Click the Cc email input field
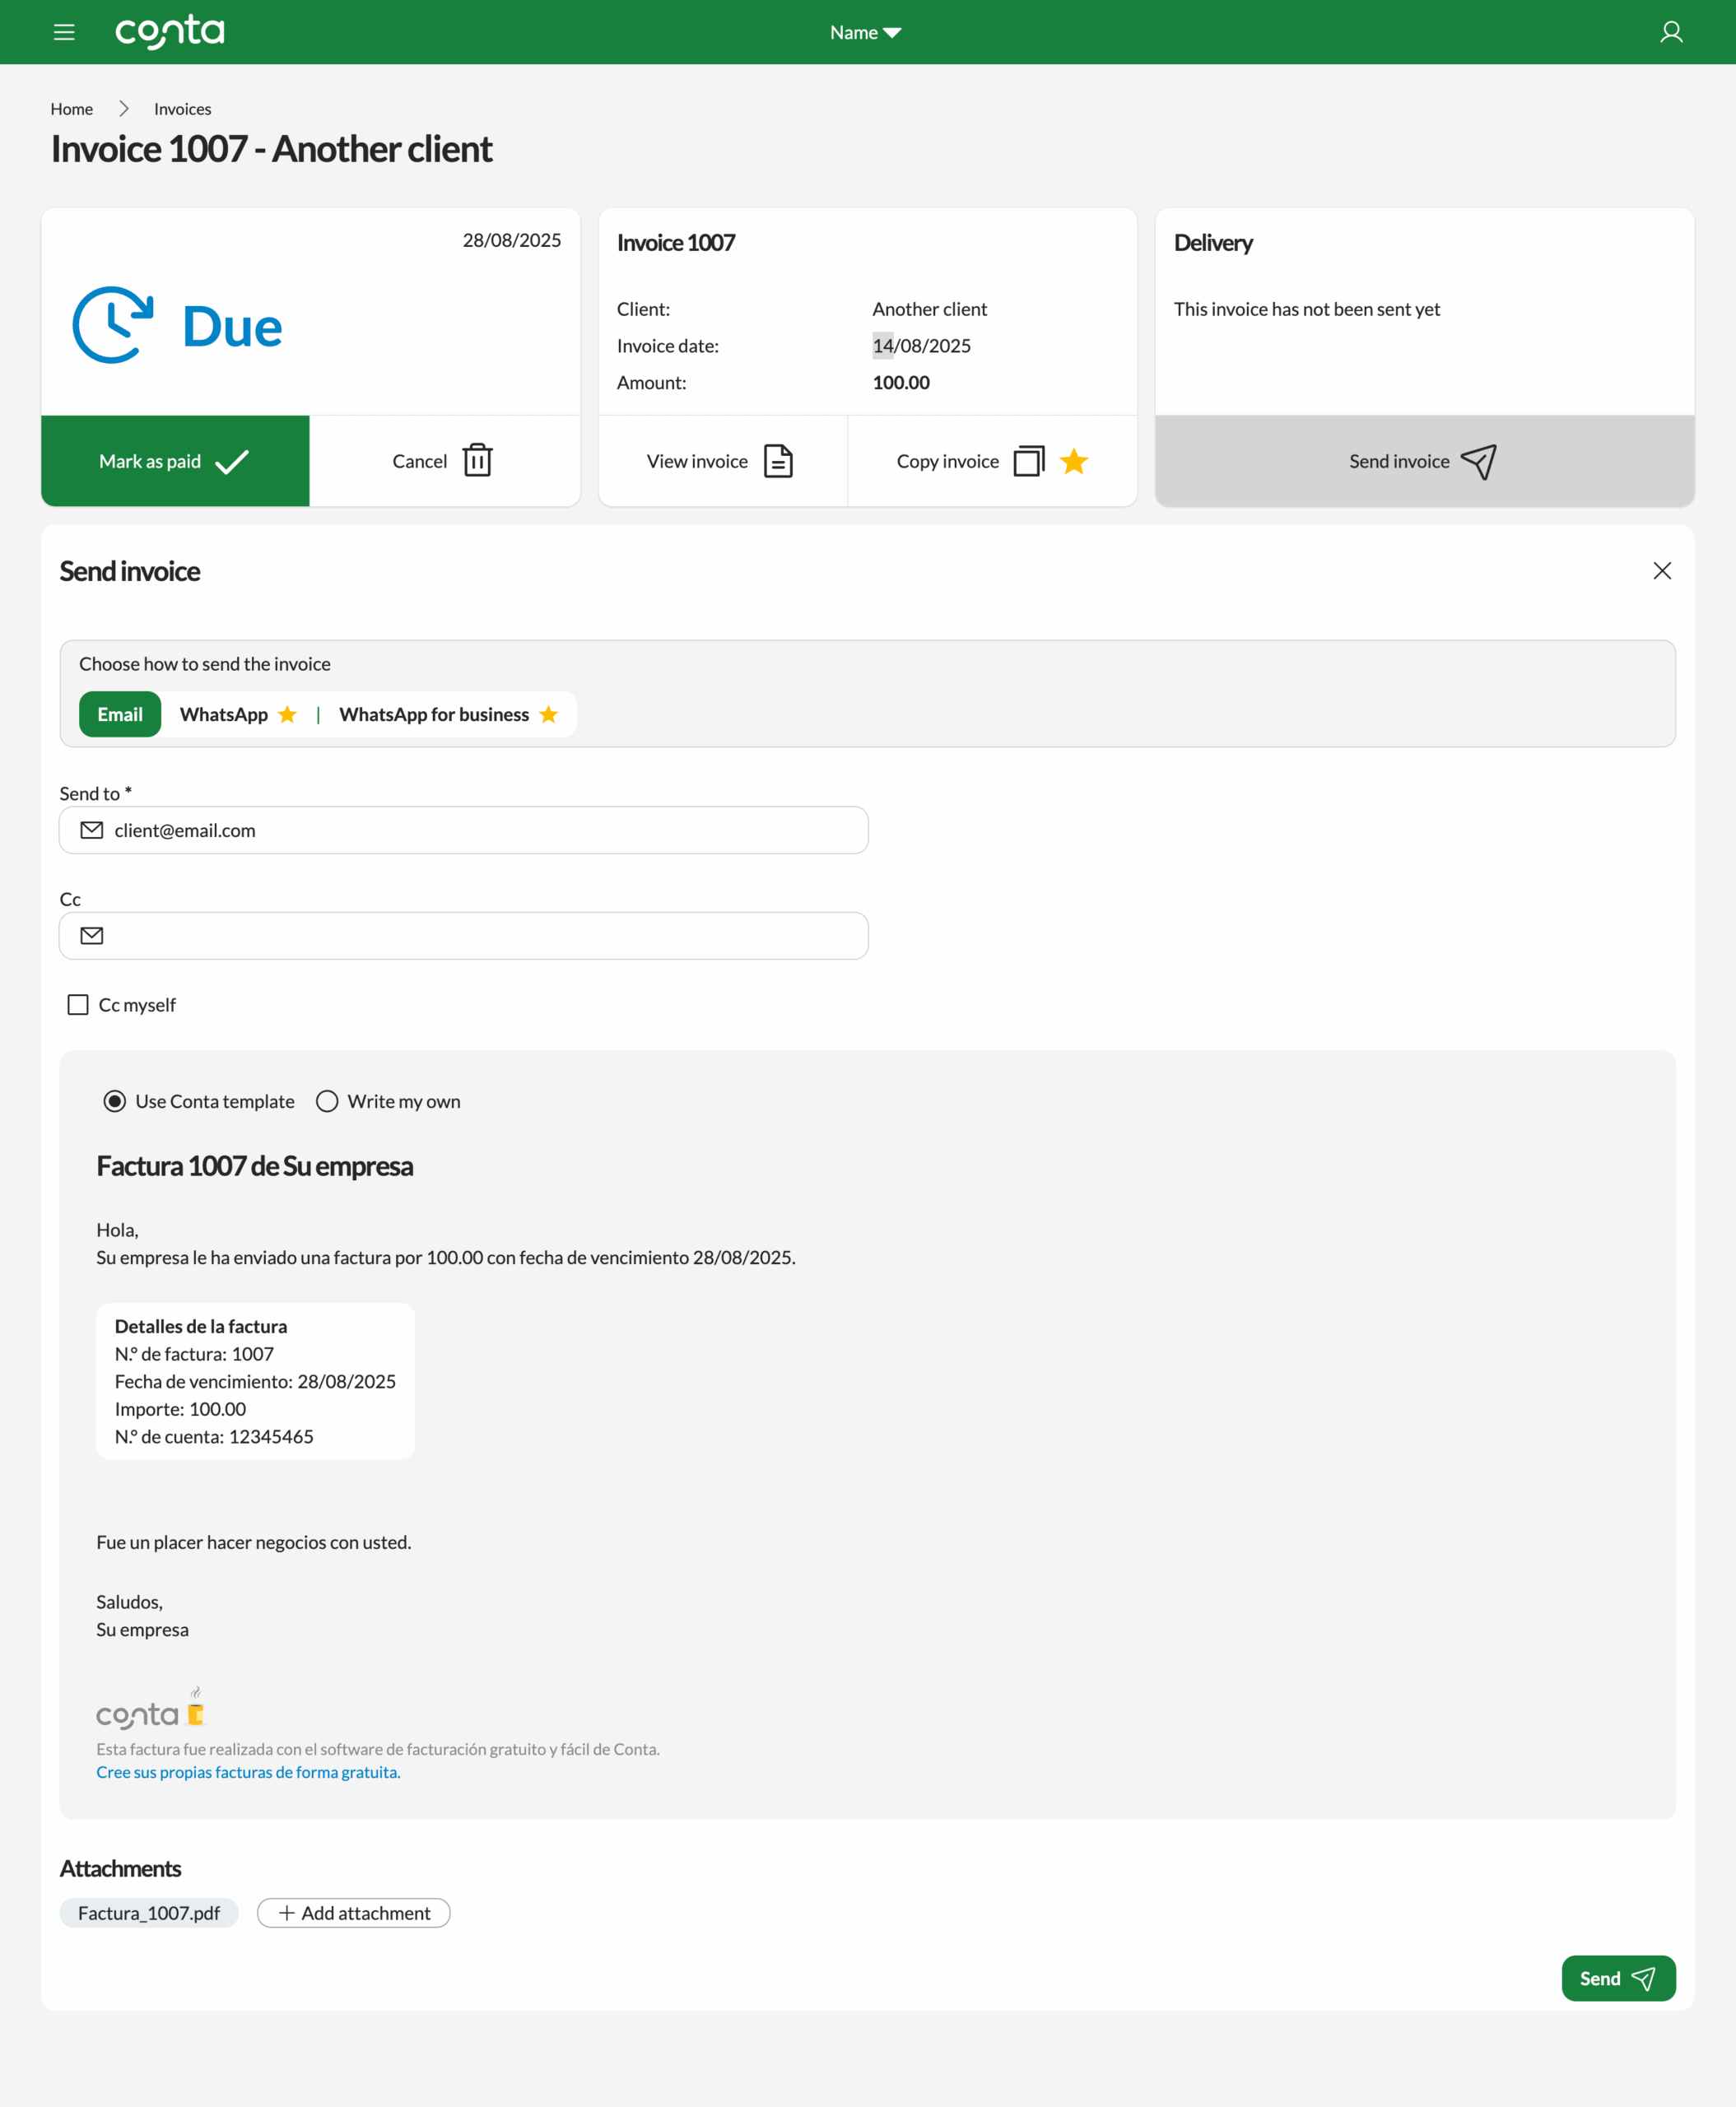This screenshot has width=1736, height=2107. click(x=464, y=935)
